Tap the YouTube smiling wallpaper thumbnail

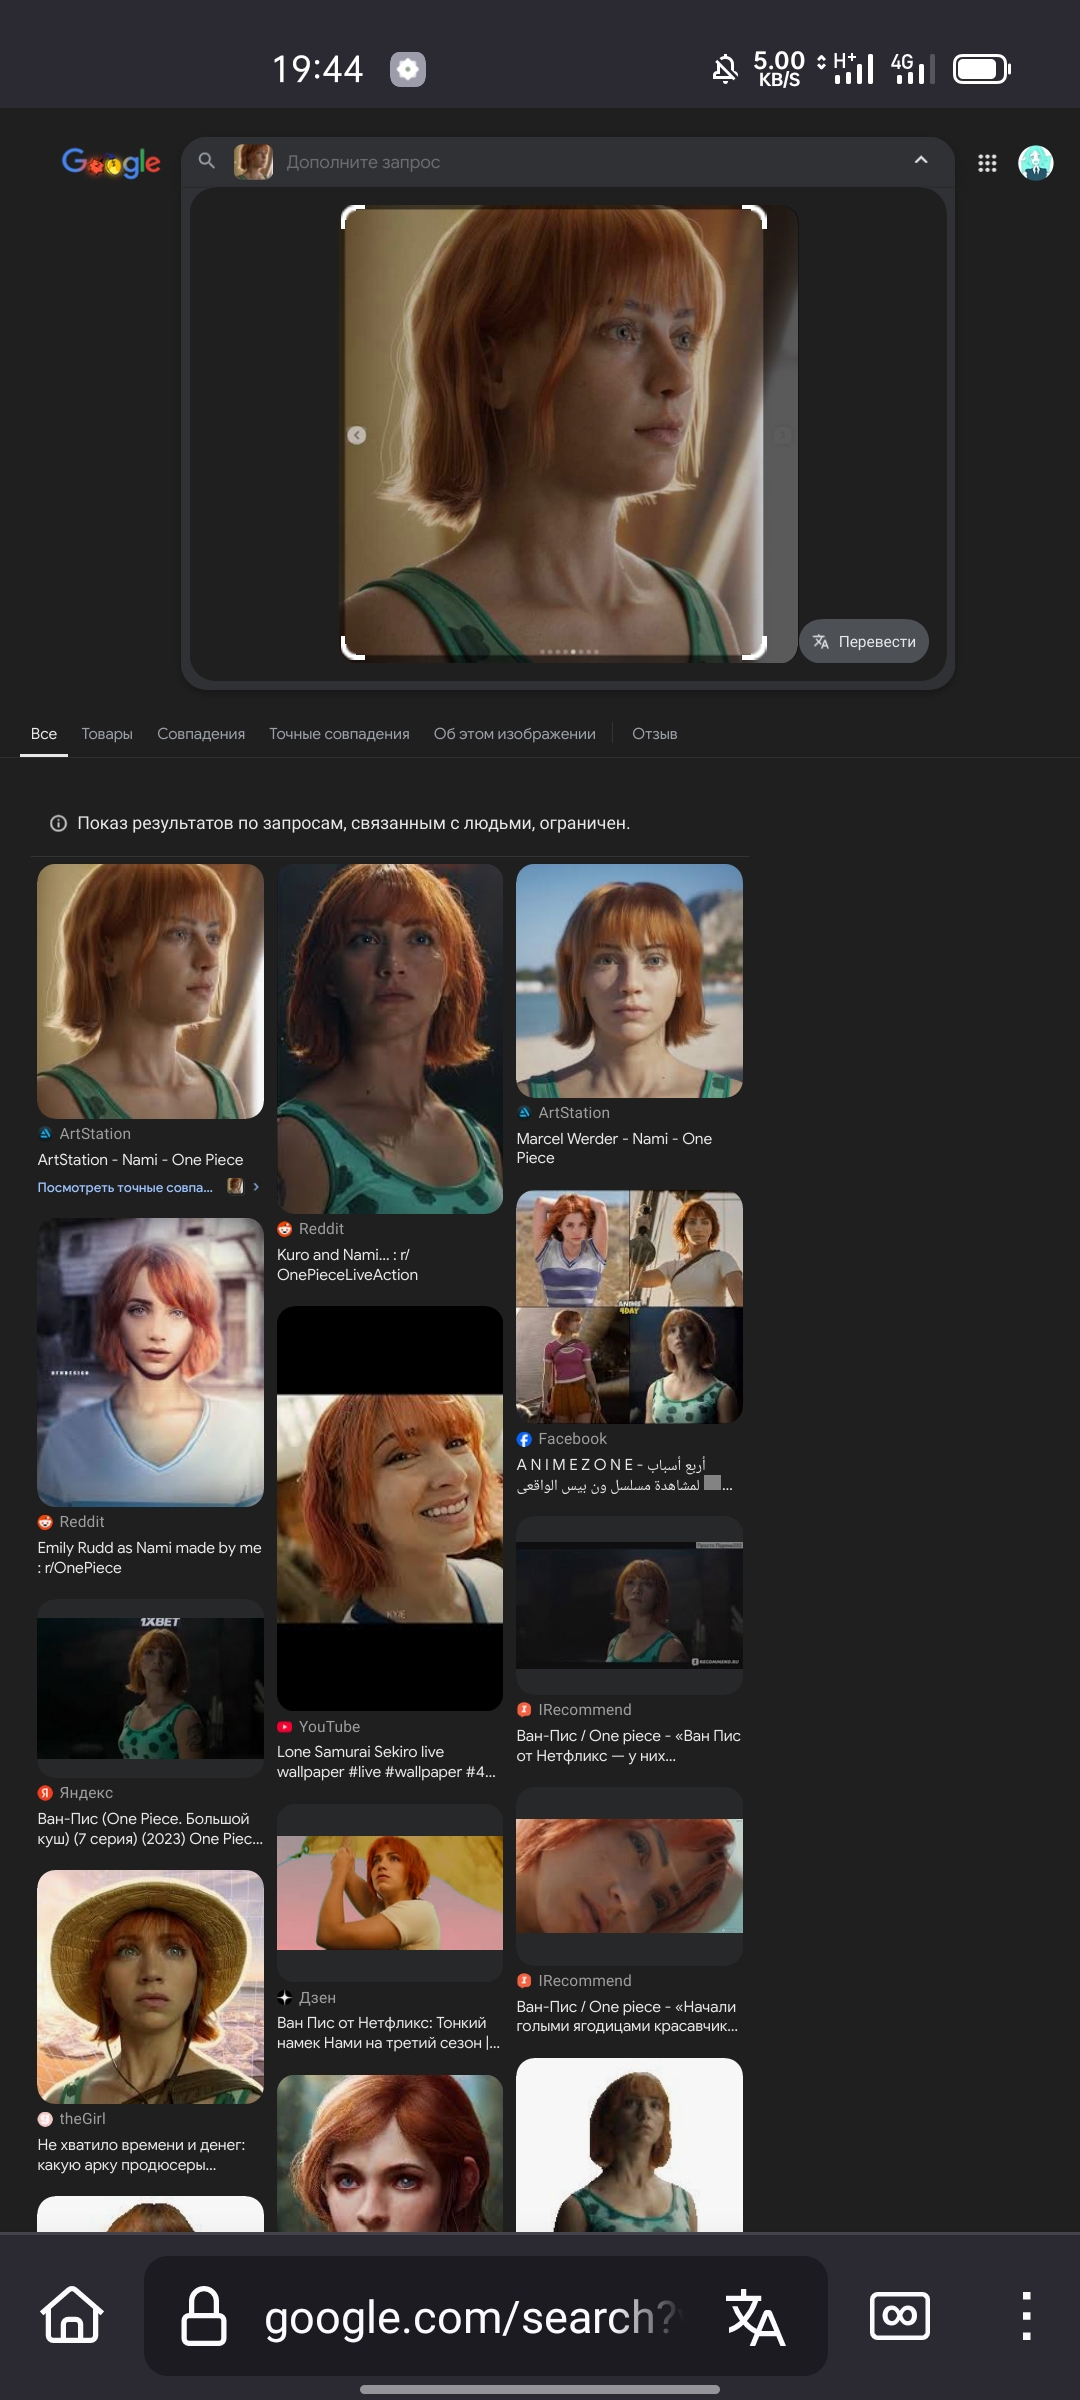390,1509
